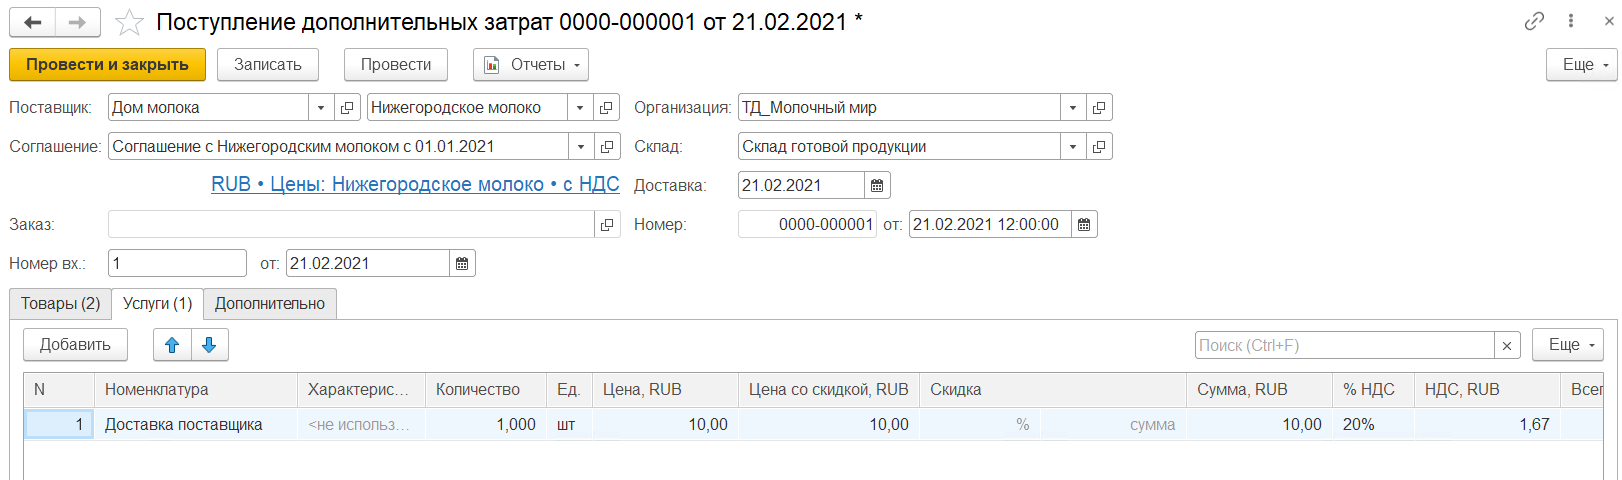Open the RUB prices Нижегородское молоко link
Screen dimensions: 1622x480
coord(415,184)
